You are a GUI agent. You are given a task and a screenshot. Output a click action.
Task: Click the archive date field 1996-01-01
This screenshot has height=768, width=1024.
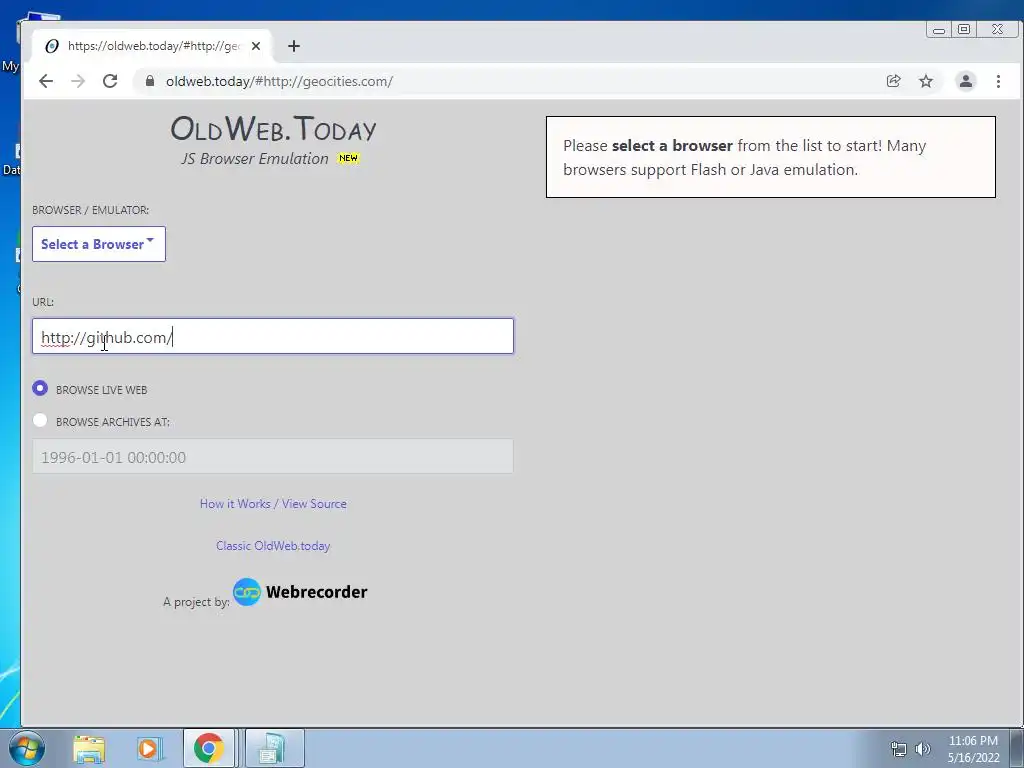pyautogui.click(x=273, y=456)
